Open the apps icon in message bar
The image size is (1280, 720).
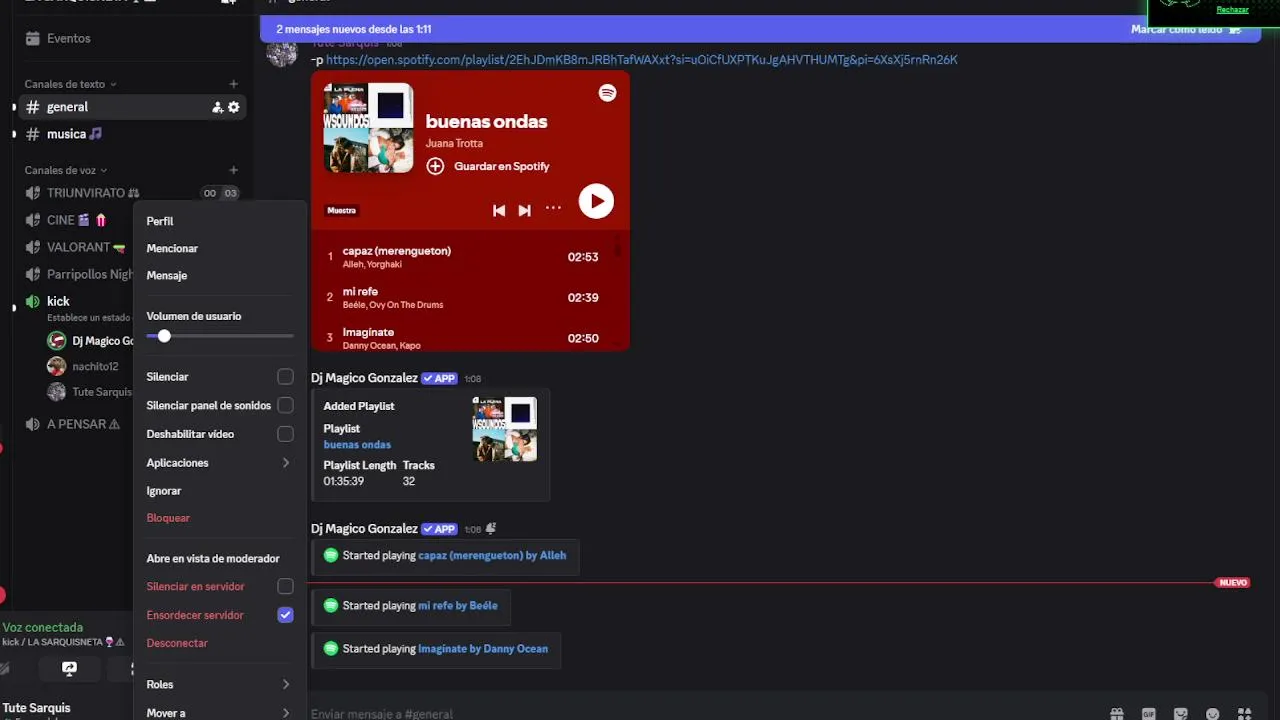1245,714
